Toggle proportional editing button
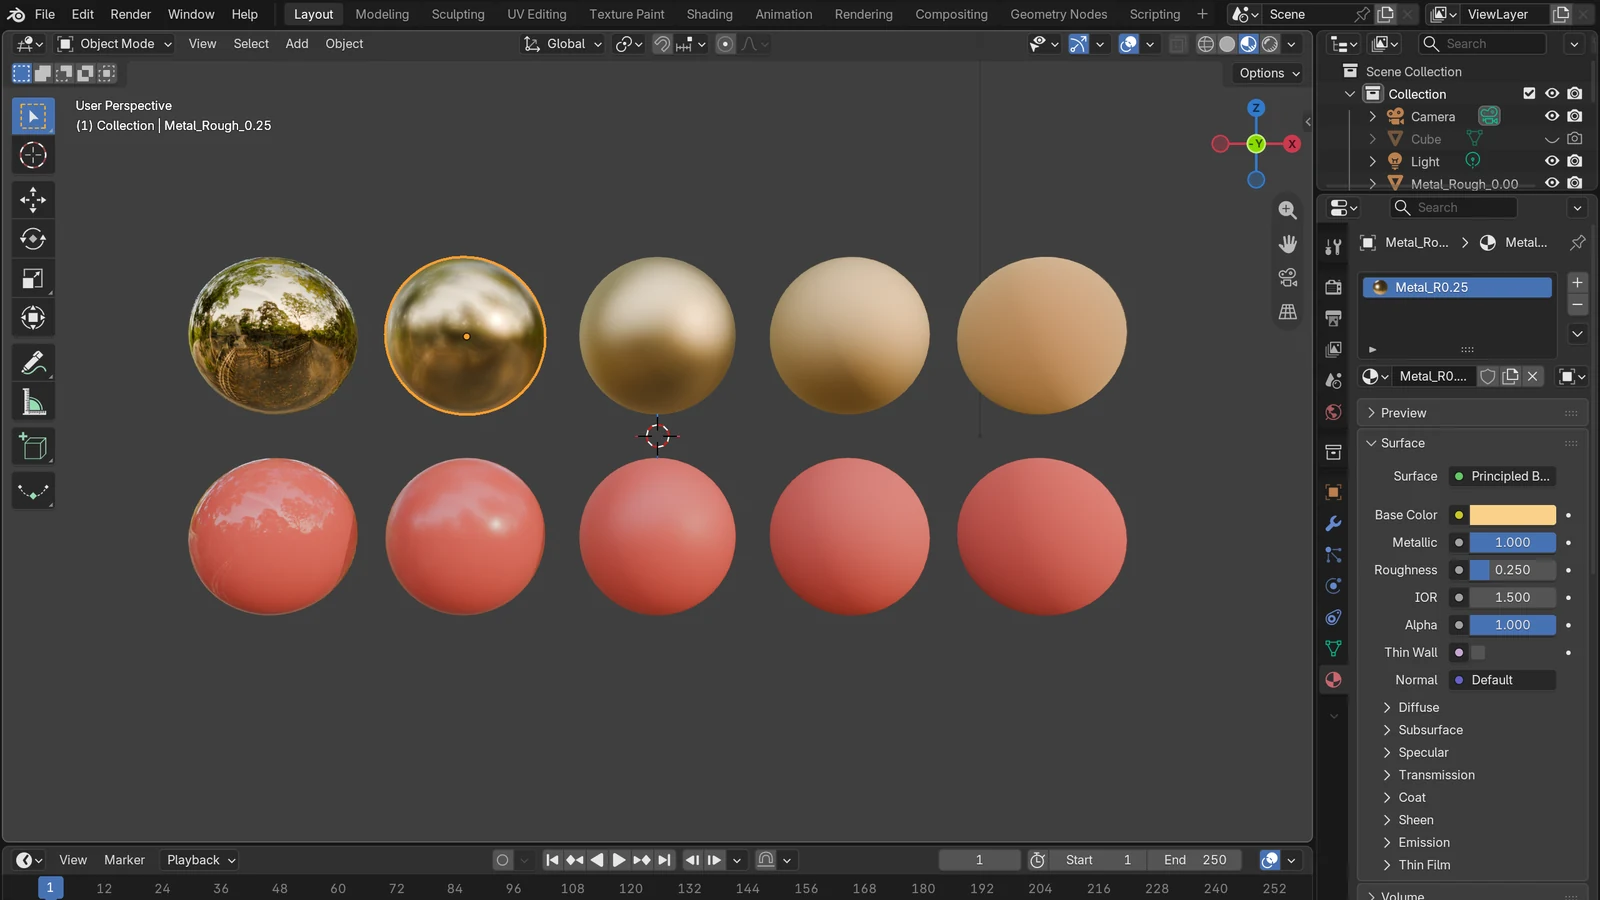The width and height of the screenshot is (1600, 900). pyautogui.click(x=726, y=44)
